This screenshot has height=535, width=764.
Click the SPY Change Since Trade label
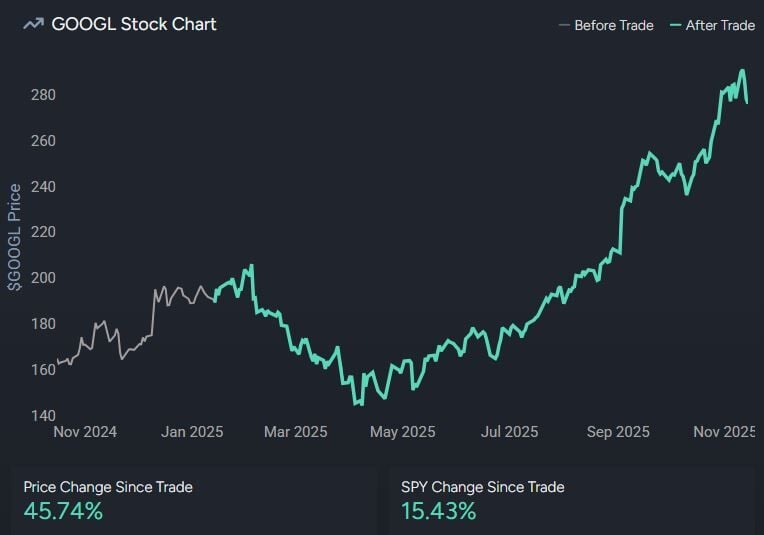[x=482, y=487]
